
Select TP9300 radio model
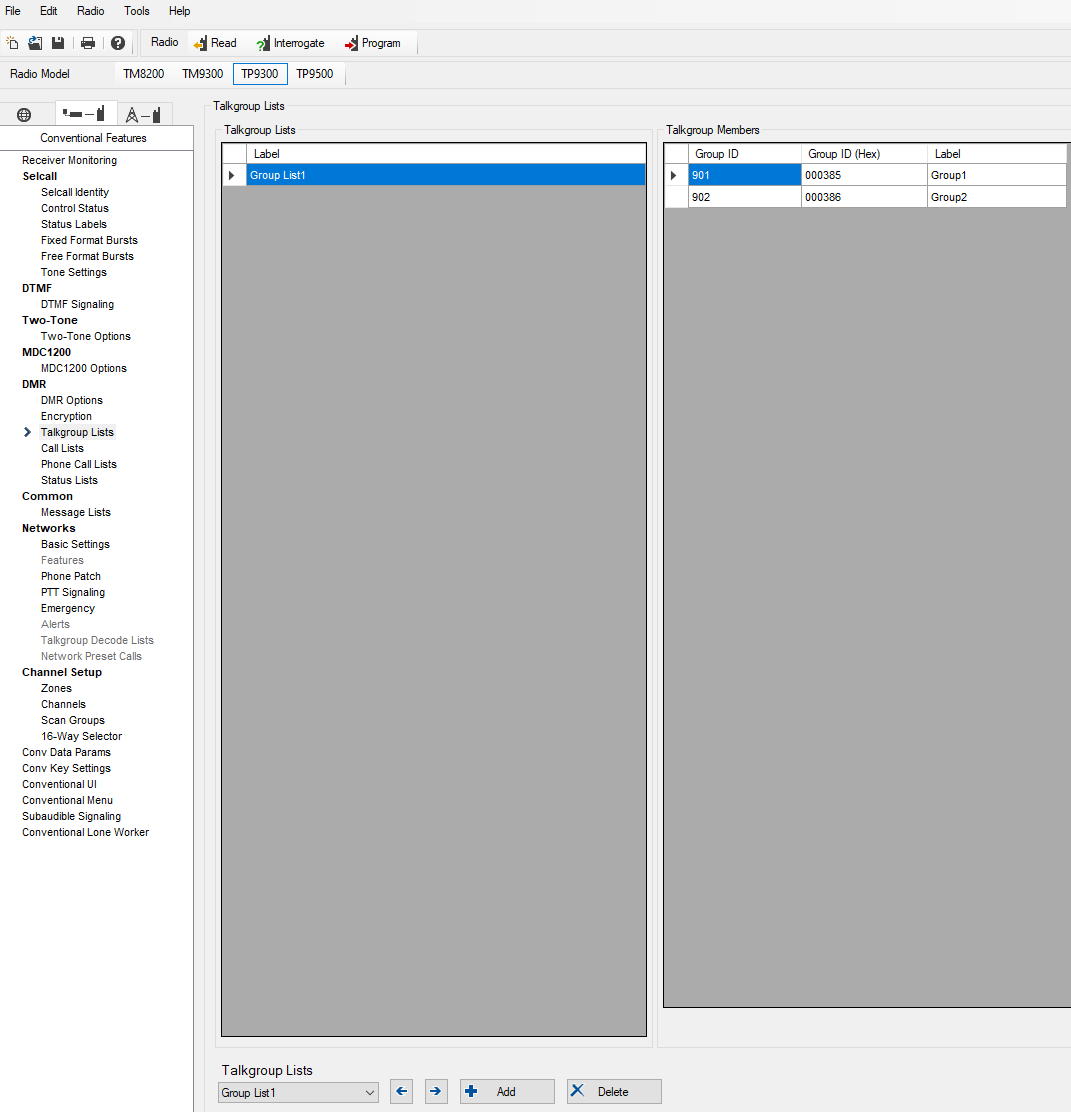pyautogui.click(x=260, y=74)
